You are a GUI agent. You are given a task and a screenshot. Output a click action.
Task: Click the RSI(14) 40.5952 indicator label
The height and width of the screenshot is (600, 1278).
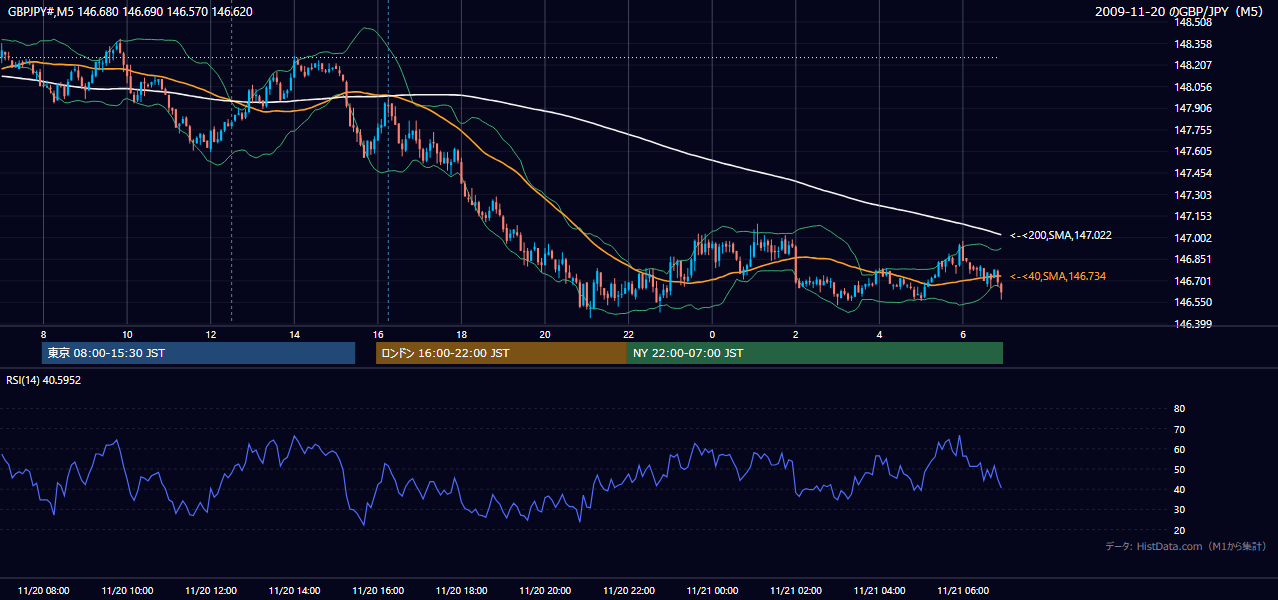click(44, 380)
